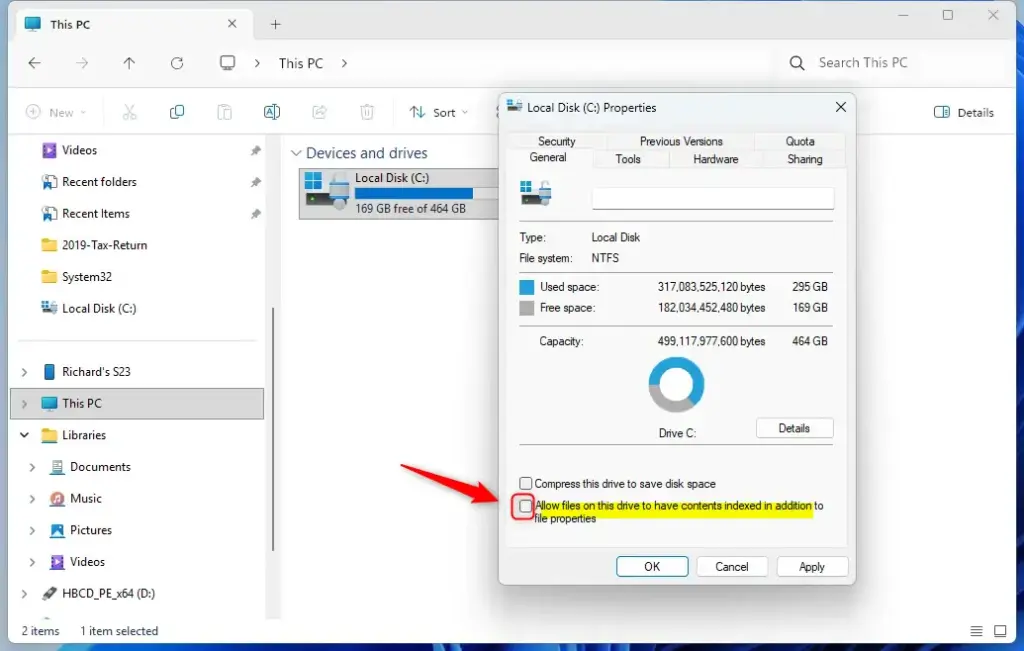This screenshot has height=651, width=1024.
Task: Click the Share toolbar icon
Action: pos(319,112)
